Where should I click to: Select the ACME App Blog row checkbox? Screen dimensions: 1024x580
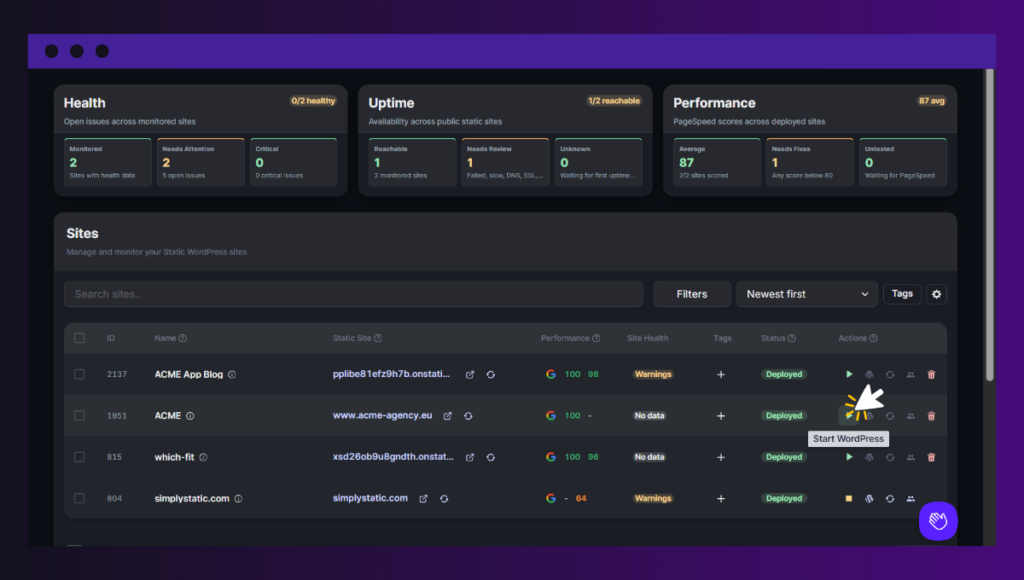(79, 374)
